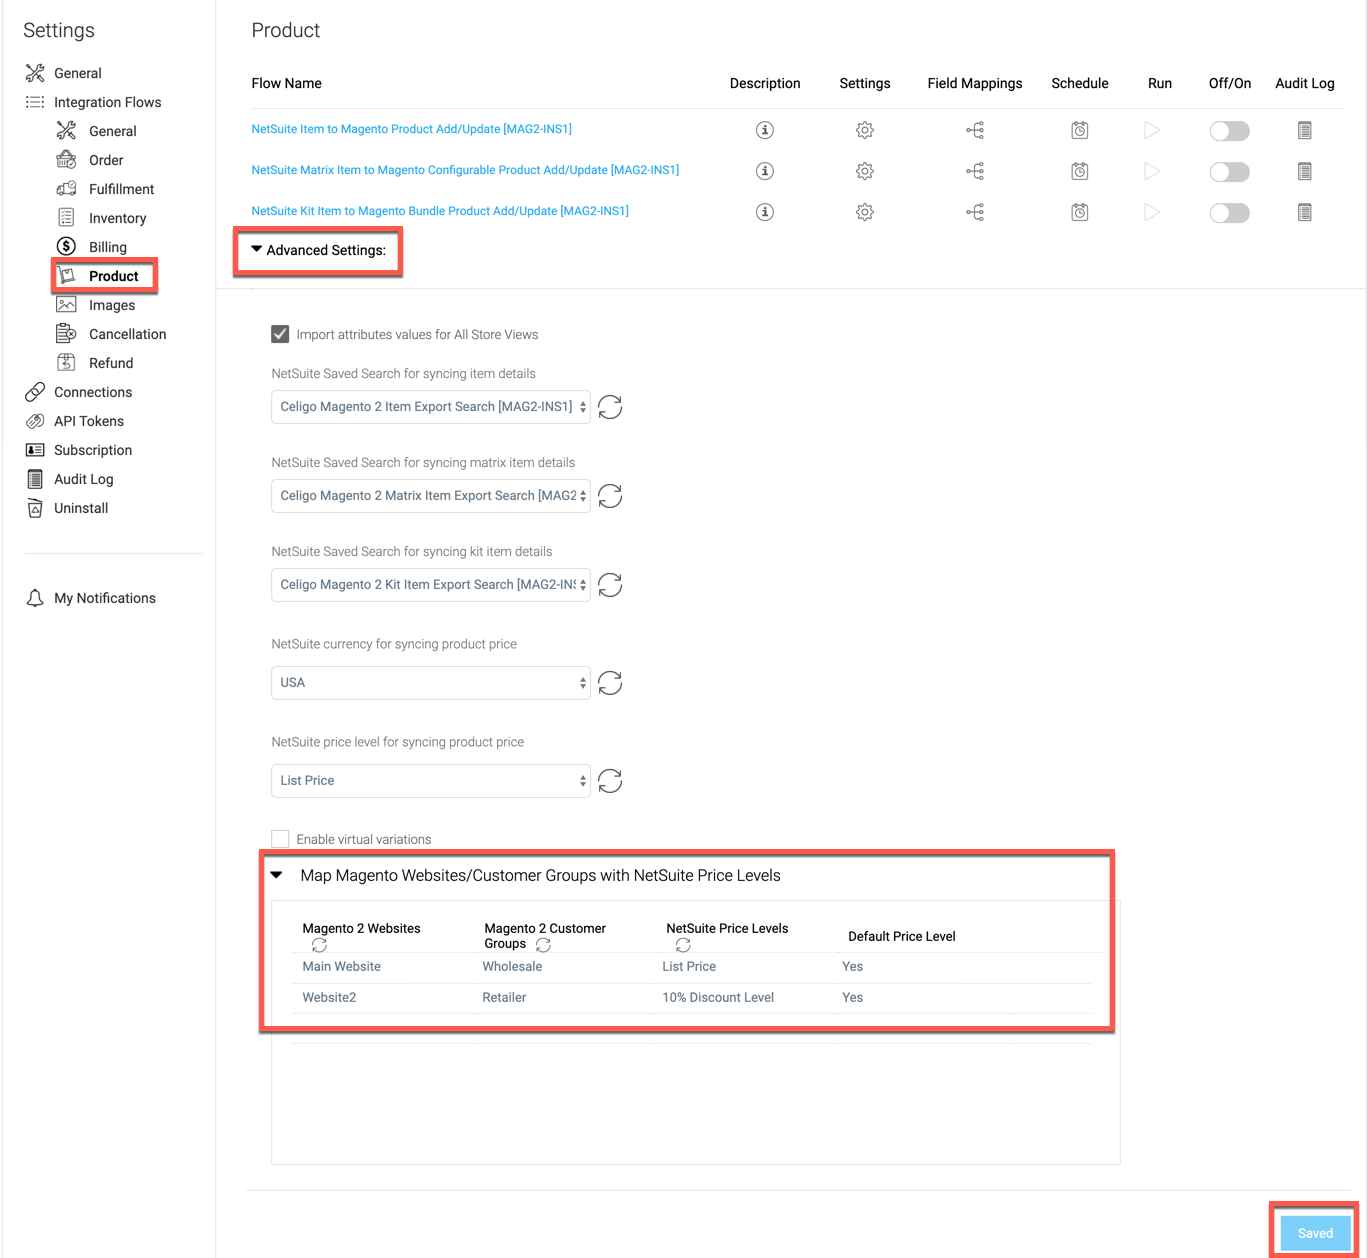Image resolution: width=1367 pixels, height=1258 pixels.
Task: Open the matrix item saved search dropdown
Action: (431, 496)
